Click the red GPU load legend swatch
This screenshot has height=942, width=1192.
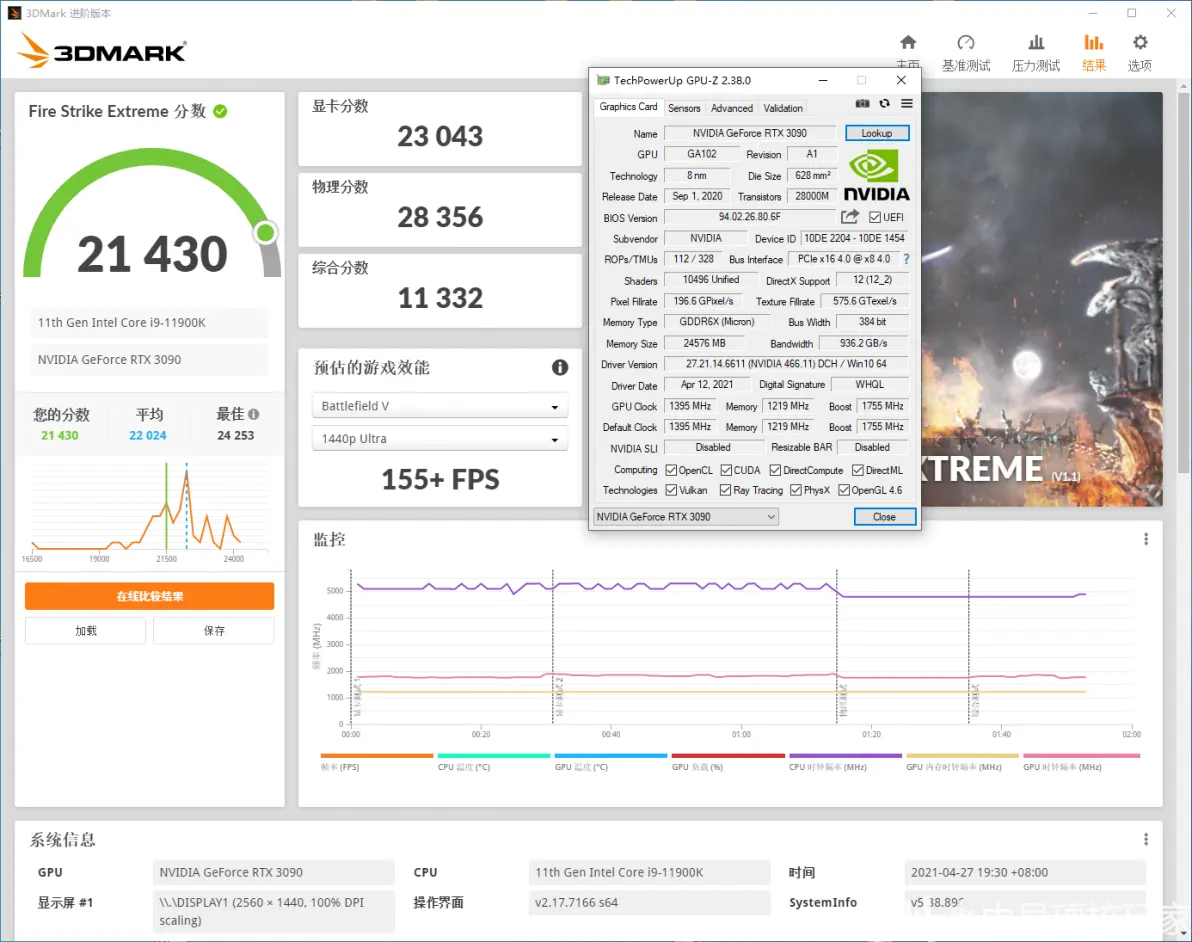(728, 756)
